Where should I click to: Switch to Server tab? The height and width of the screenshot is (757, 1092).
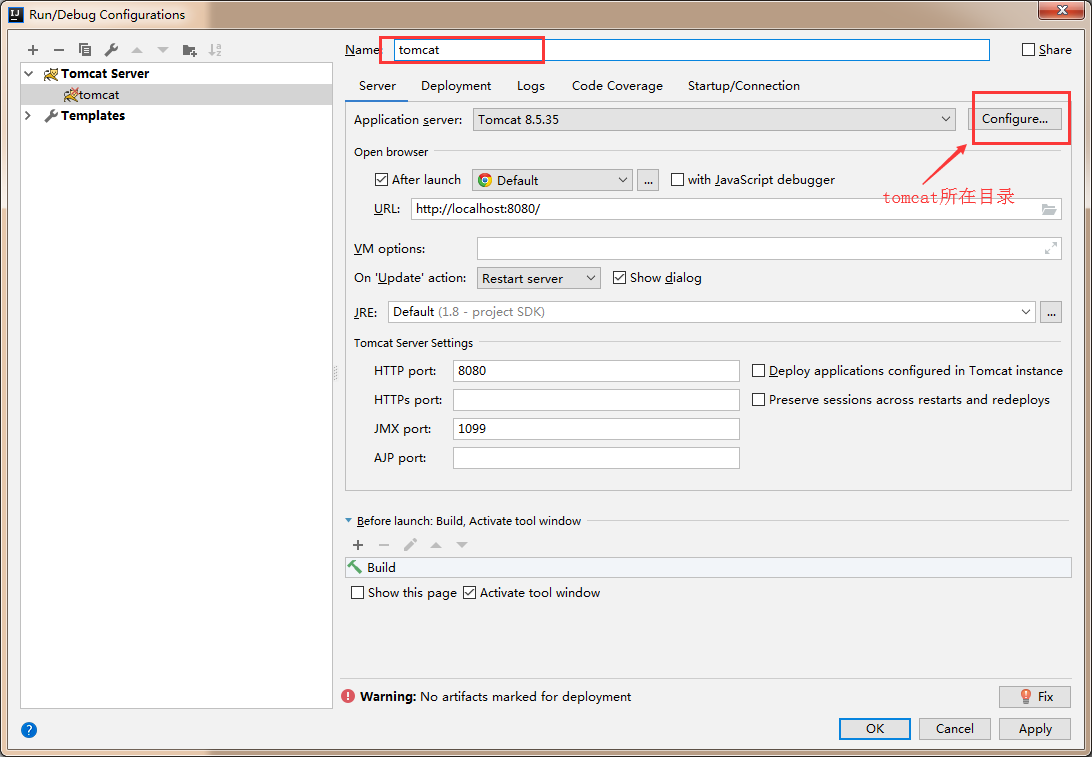377,86
